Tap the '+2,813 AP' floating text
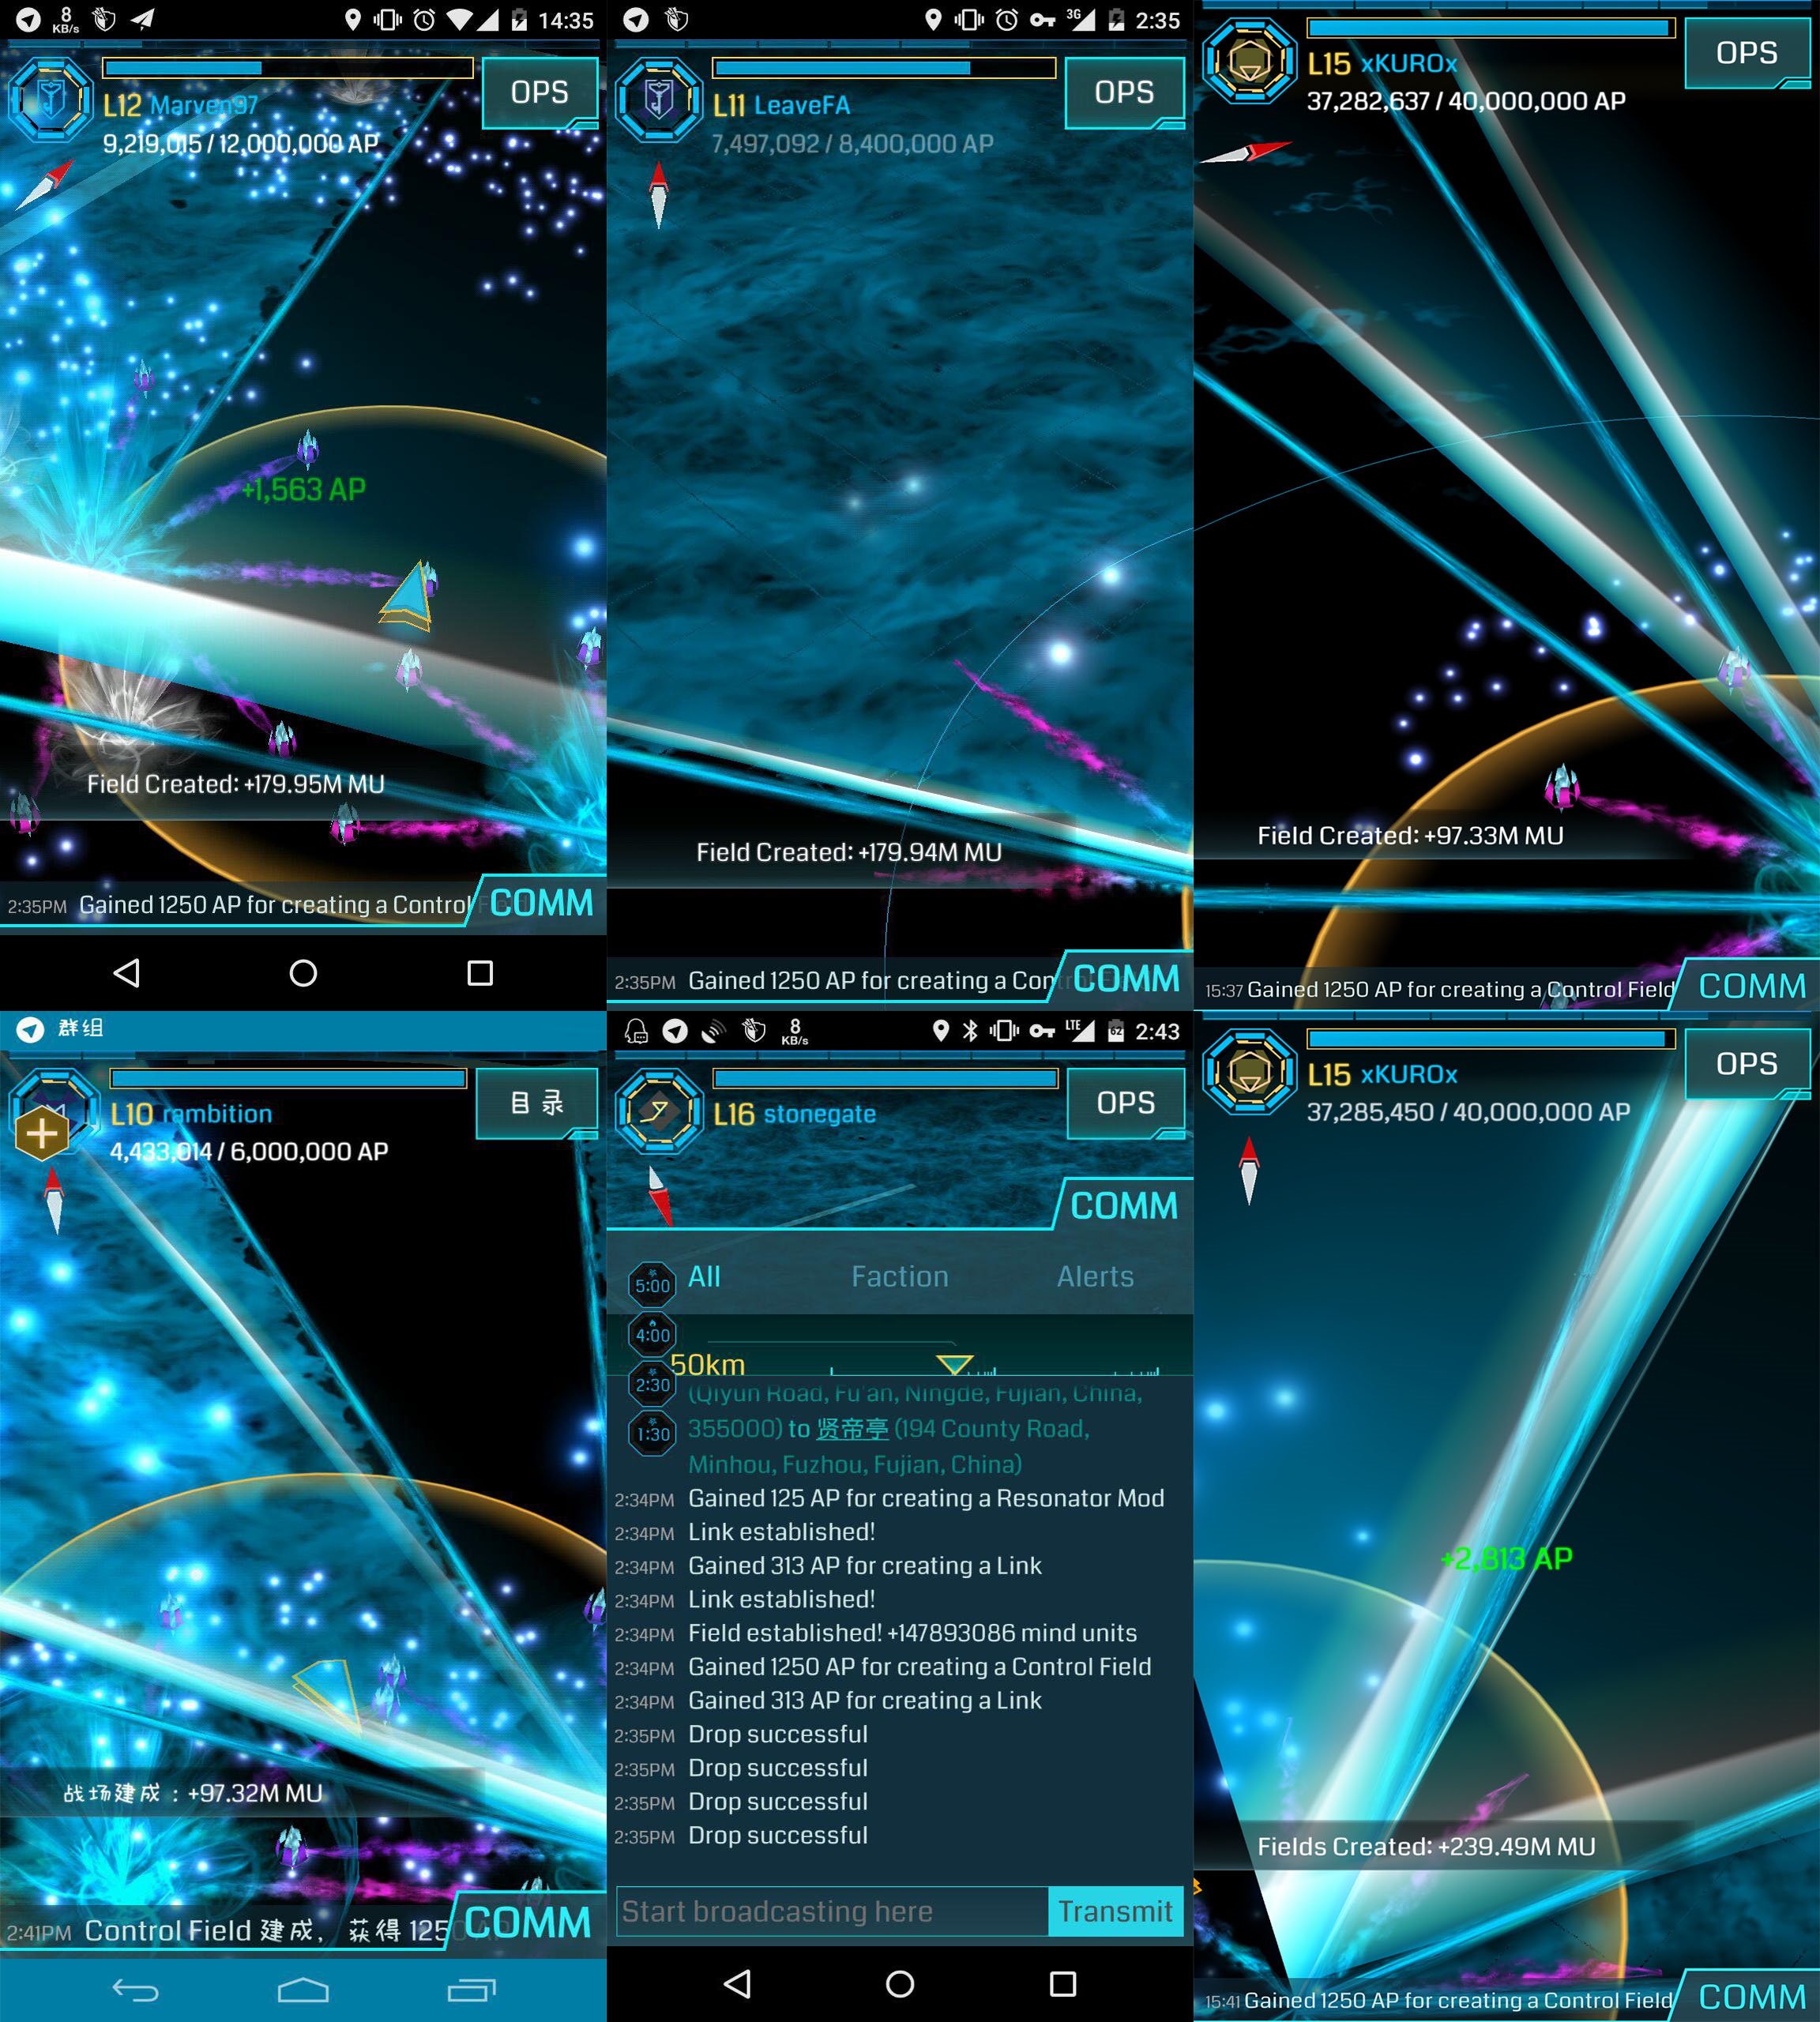This screenshot has height=2022, width=1820. (1506, 1558)
